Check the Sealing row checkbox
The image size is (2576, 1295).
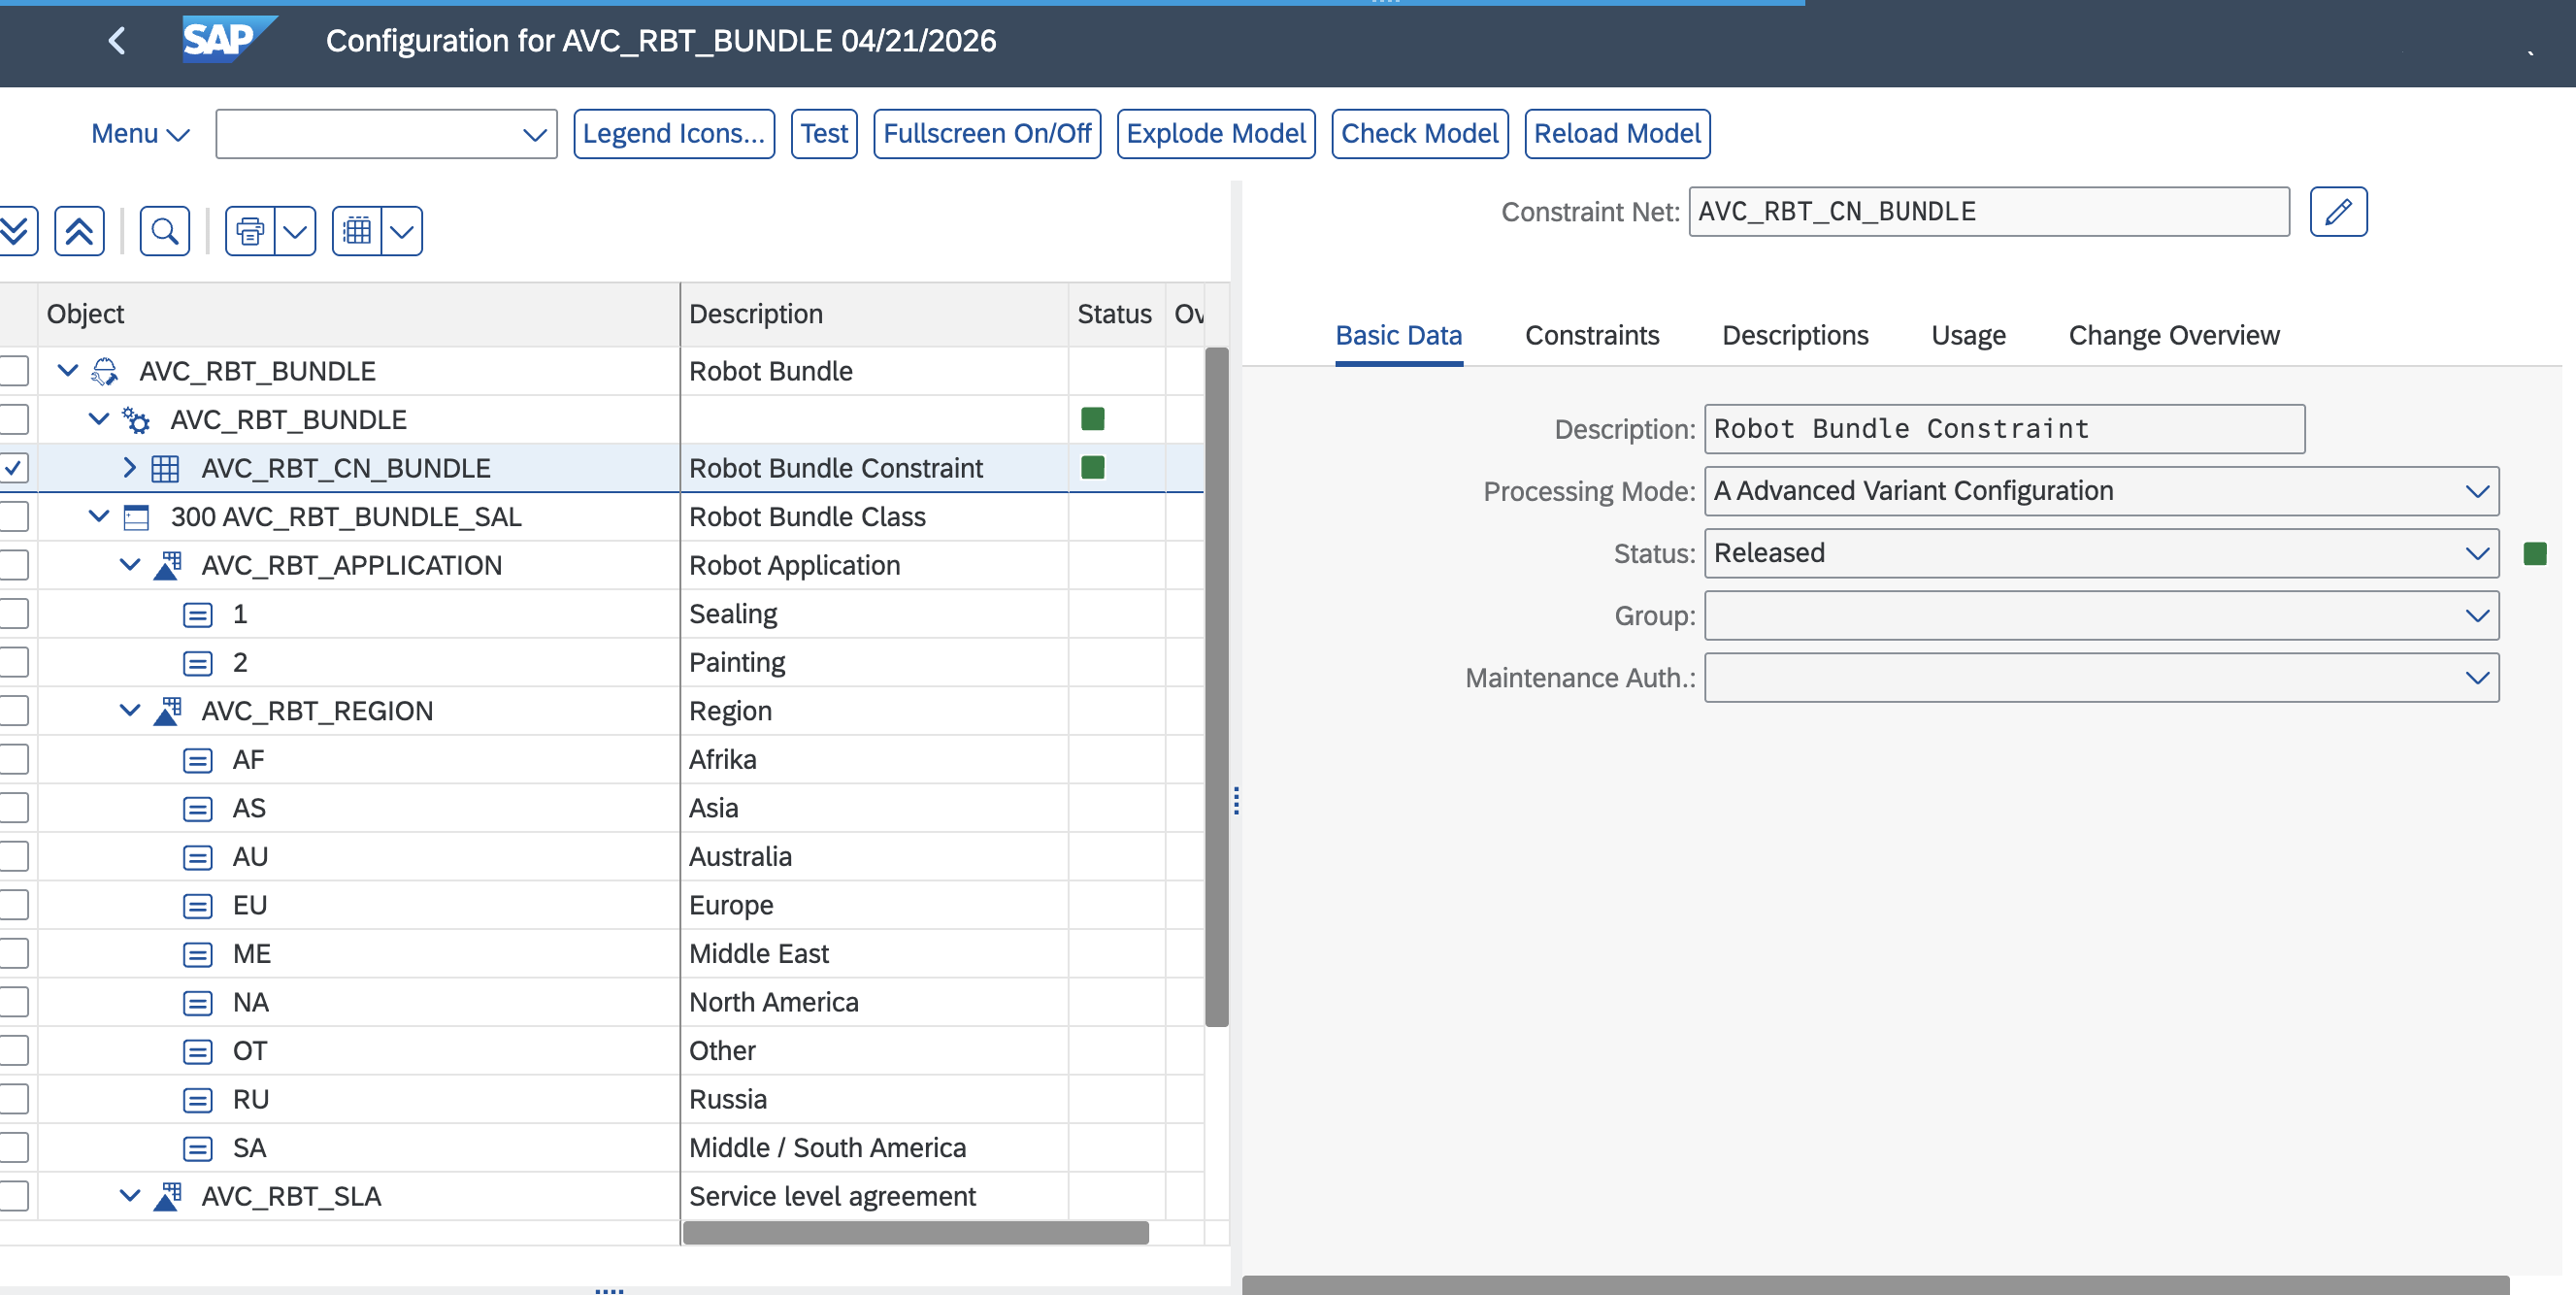coord(13,614)
